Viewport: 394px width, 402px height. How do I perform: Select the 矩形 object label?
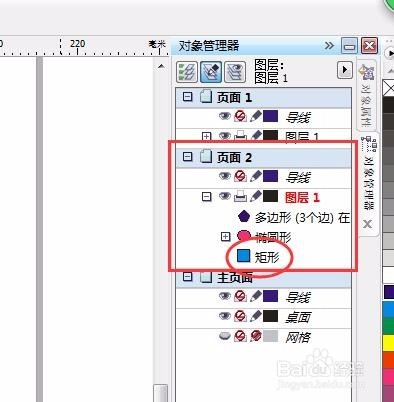tap(267, 257)
